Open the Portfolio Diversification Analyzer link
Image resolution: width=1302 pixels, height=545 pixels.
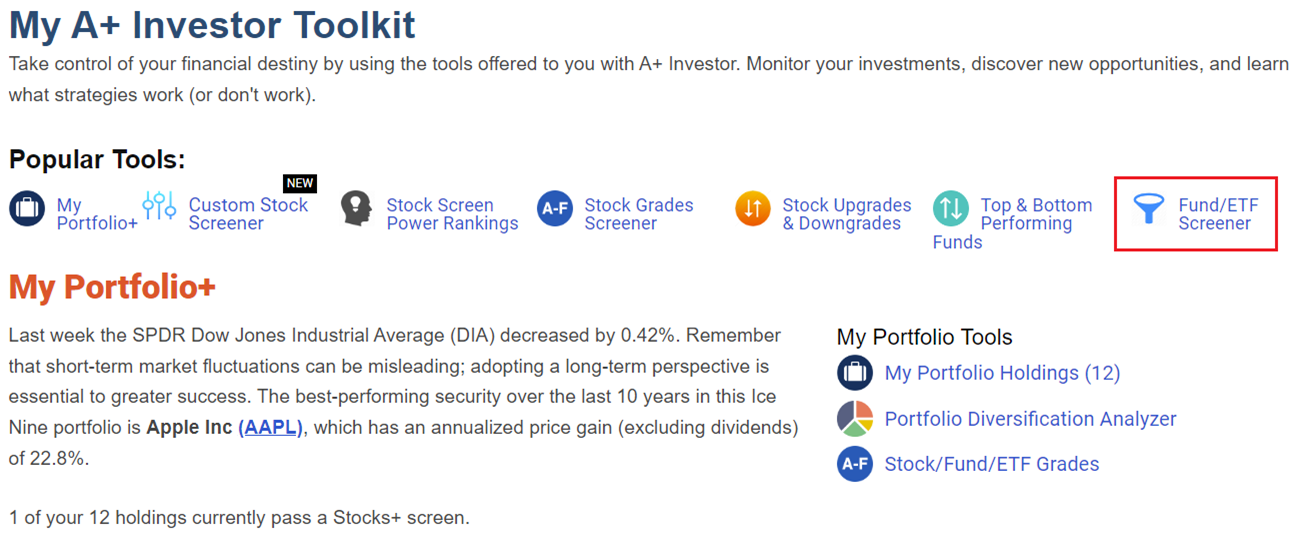point(1030,419)
